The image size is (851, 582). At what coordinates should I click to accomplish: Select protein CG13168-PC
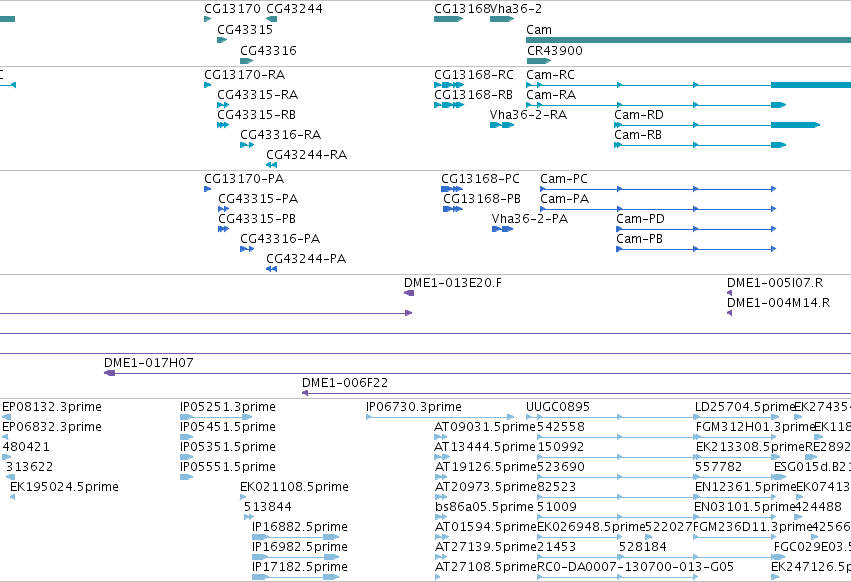(480, 179)
